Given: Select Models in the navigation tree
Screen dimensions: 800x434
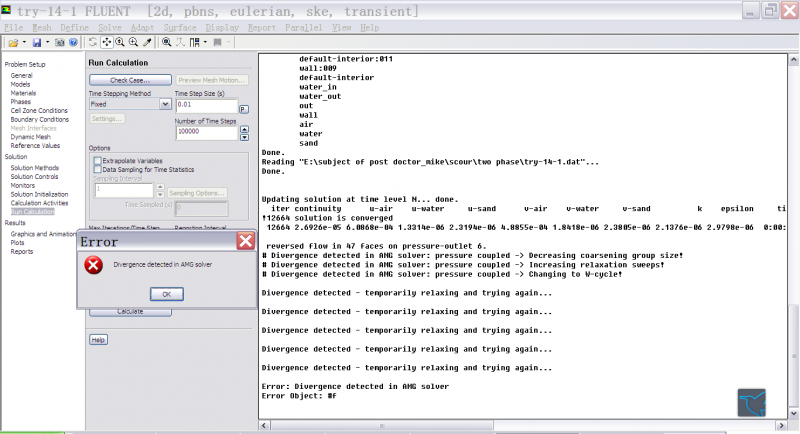Looking at the screenshot, I should coord(20,84).
